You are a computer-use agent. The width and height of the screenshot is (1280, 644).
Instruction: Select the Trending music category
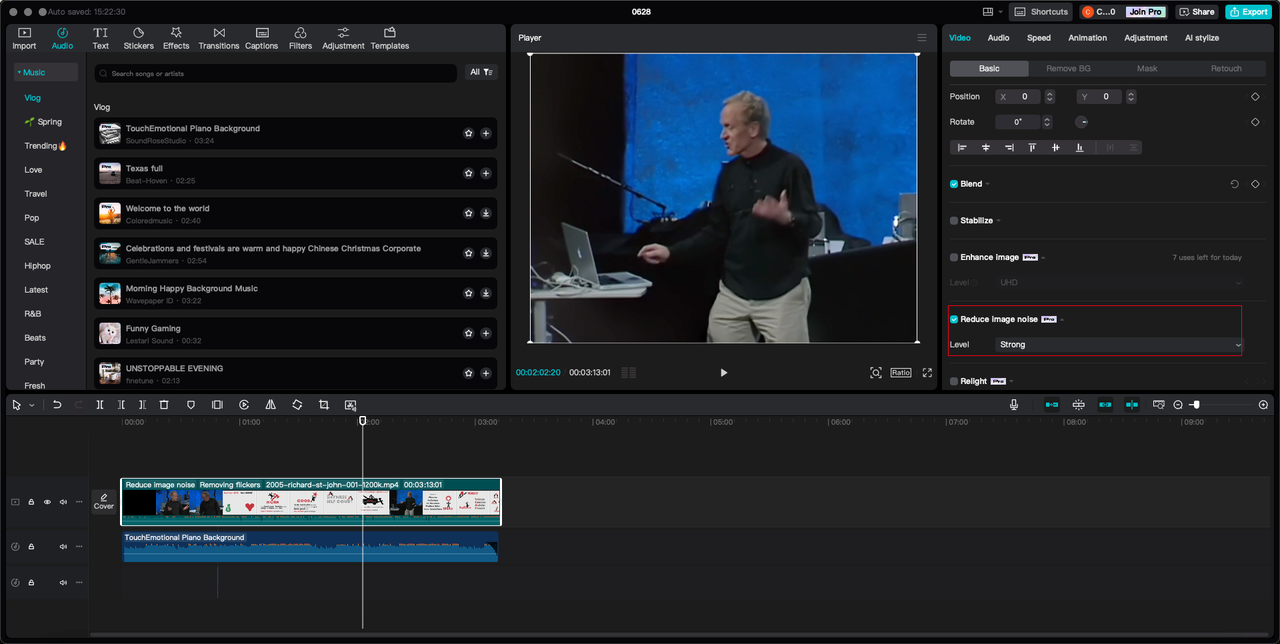[45, 146]
